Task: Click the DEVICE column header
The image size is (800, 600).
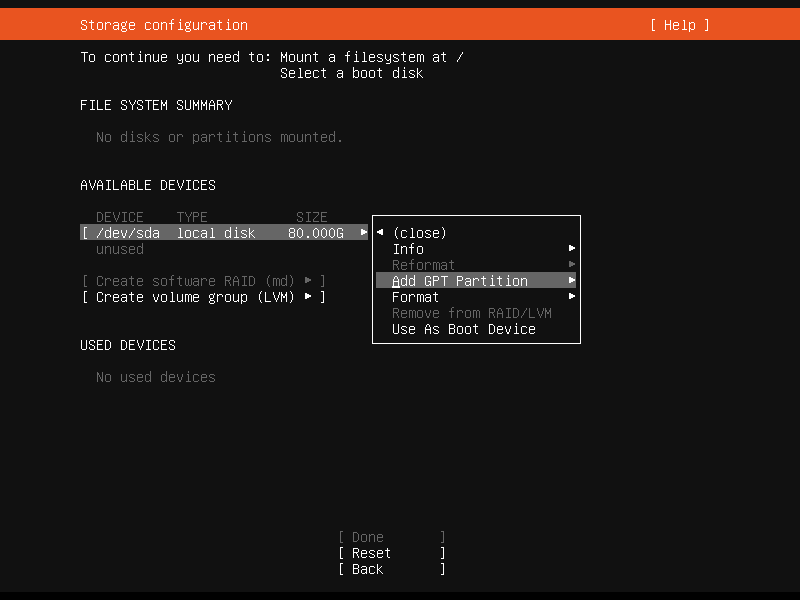Action: (120, 217)
